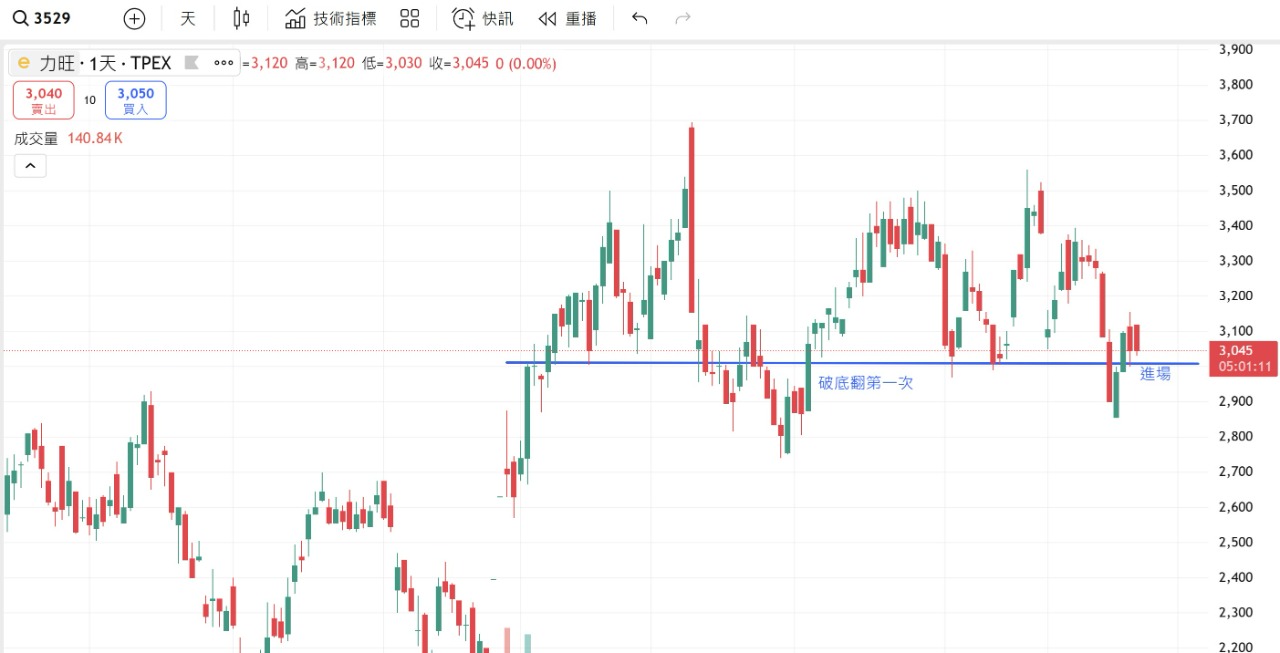
Task: Undo the last chart action
Action: pos(640,18)
